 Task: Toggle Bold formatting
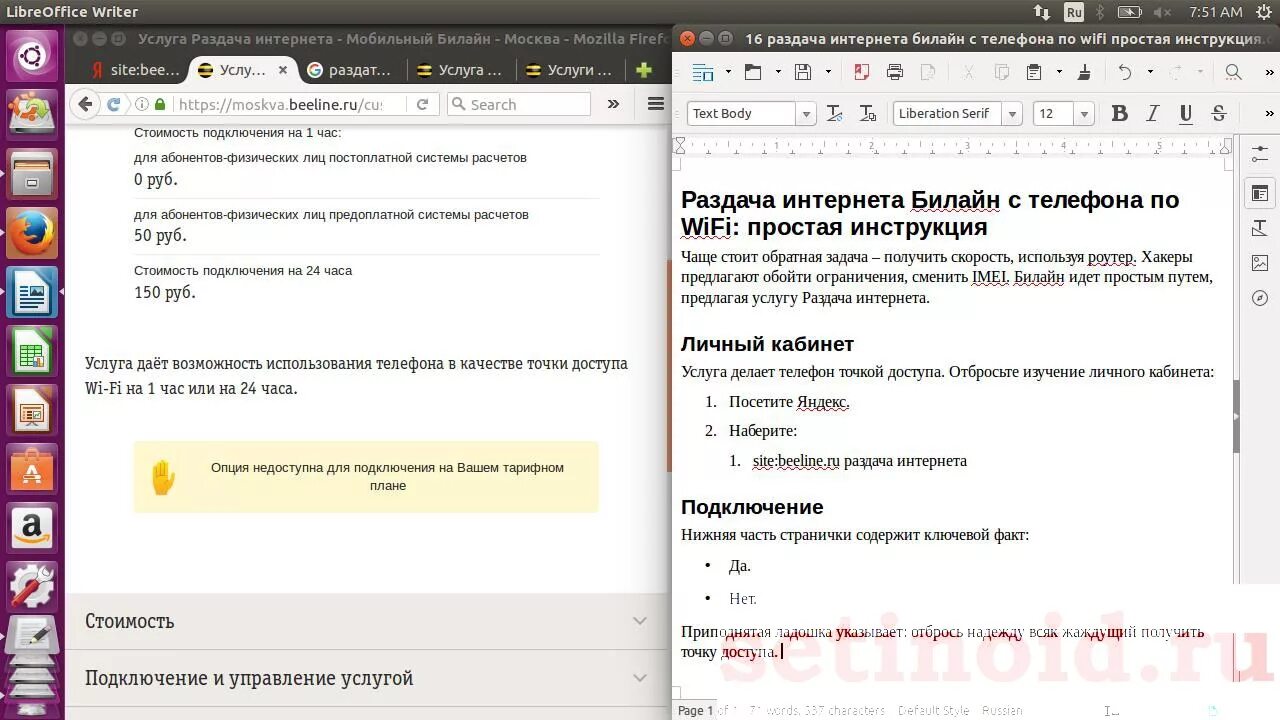(x=1120, y=113)
